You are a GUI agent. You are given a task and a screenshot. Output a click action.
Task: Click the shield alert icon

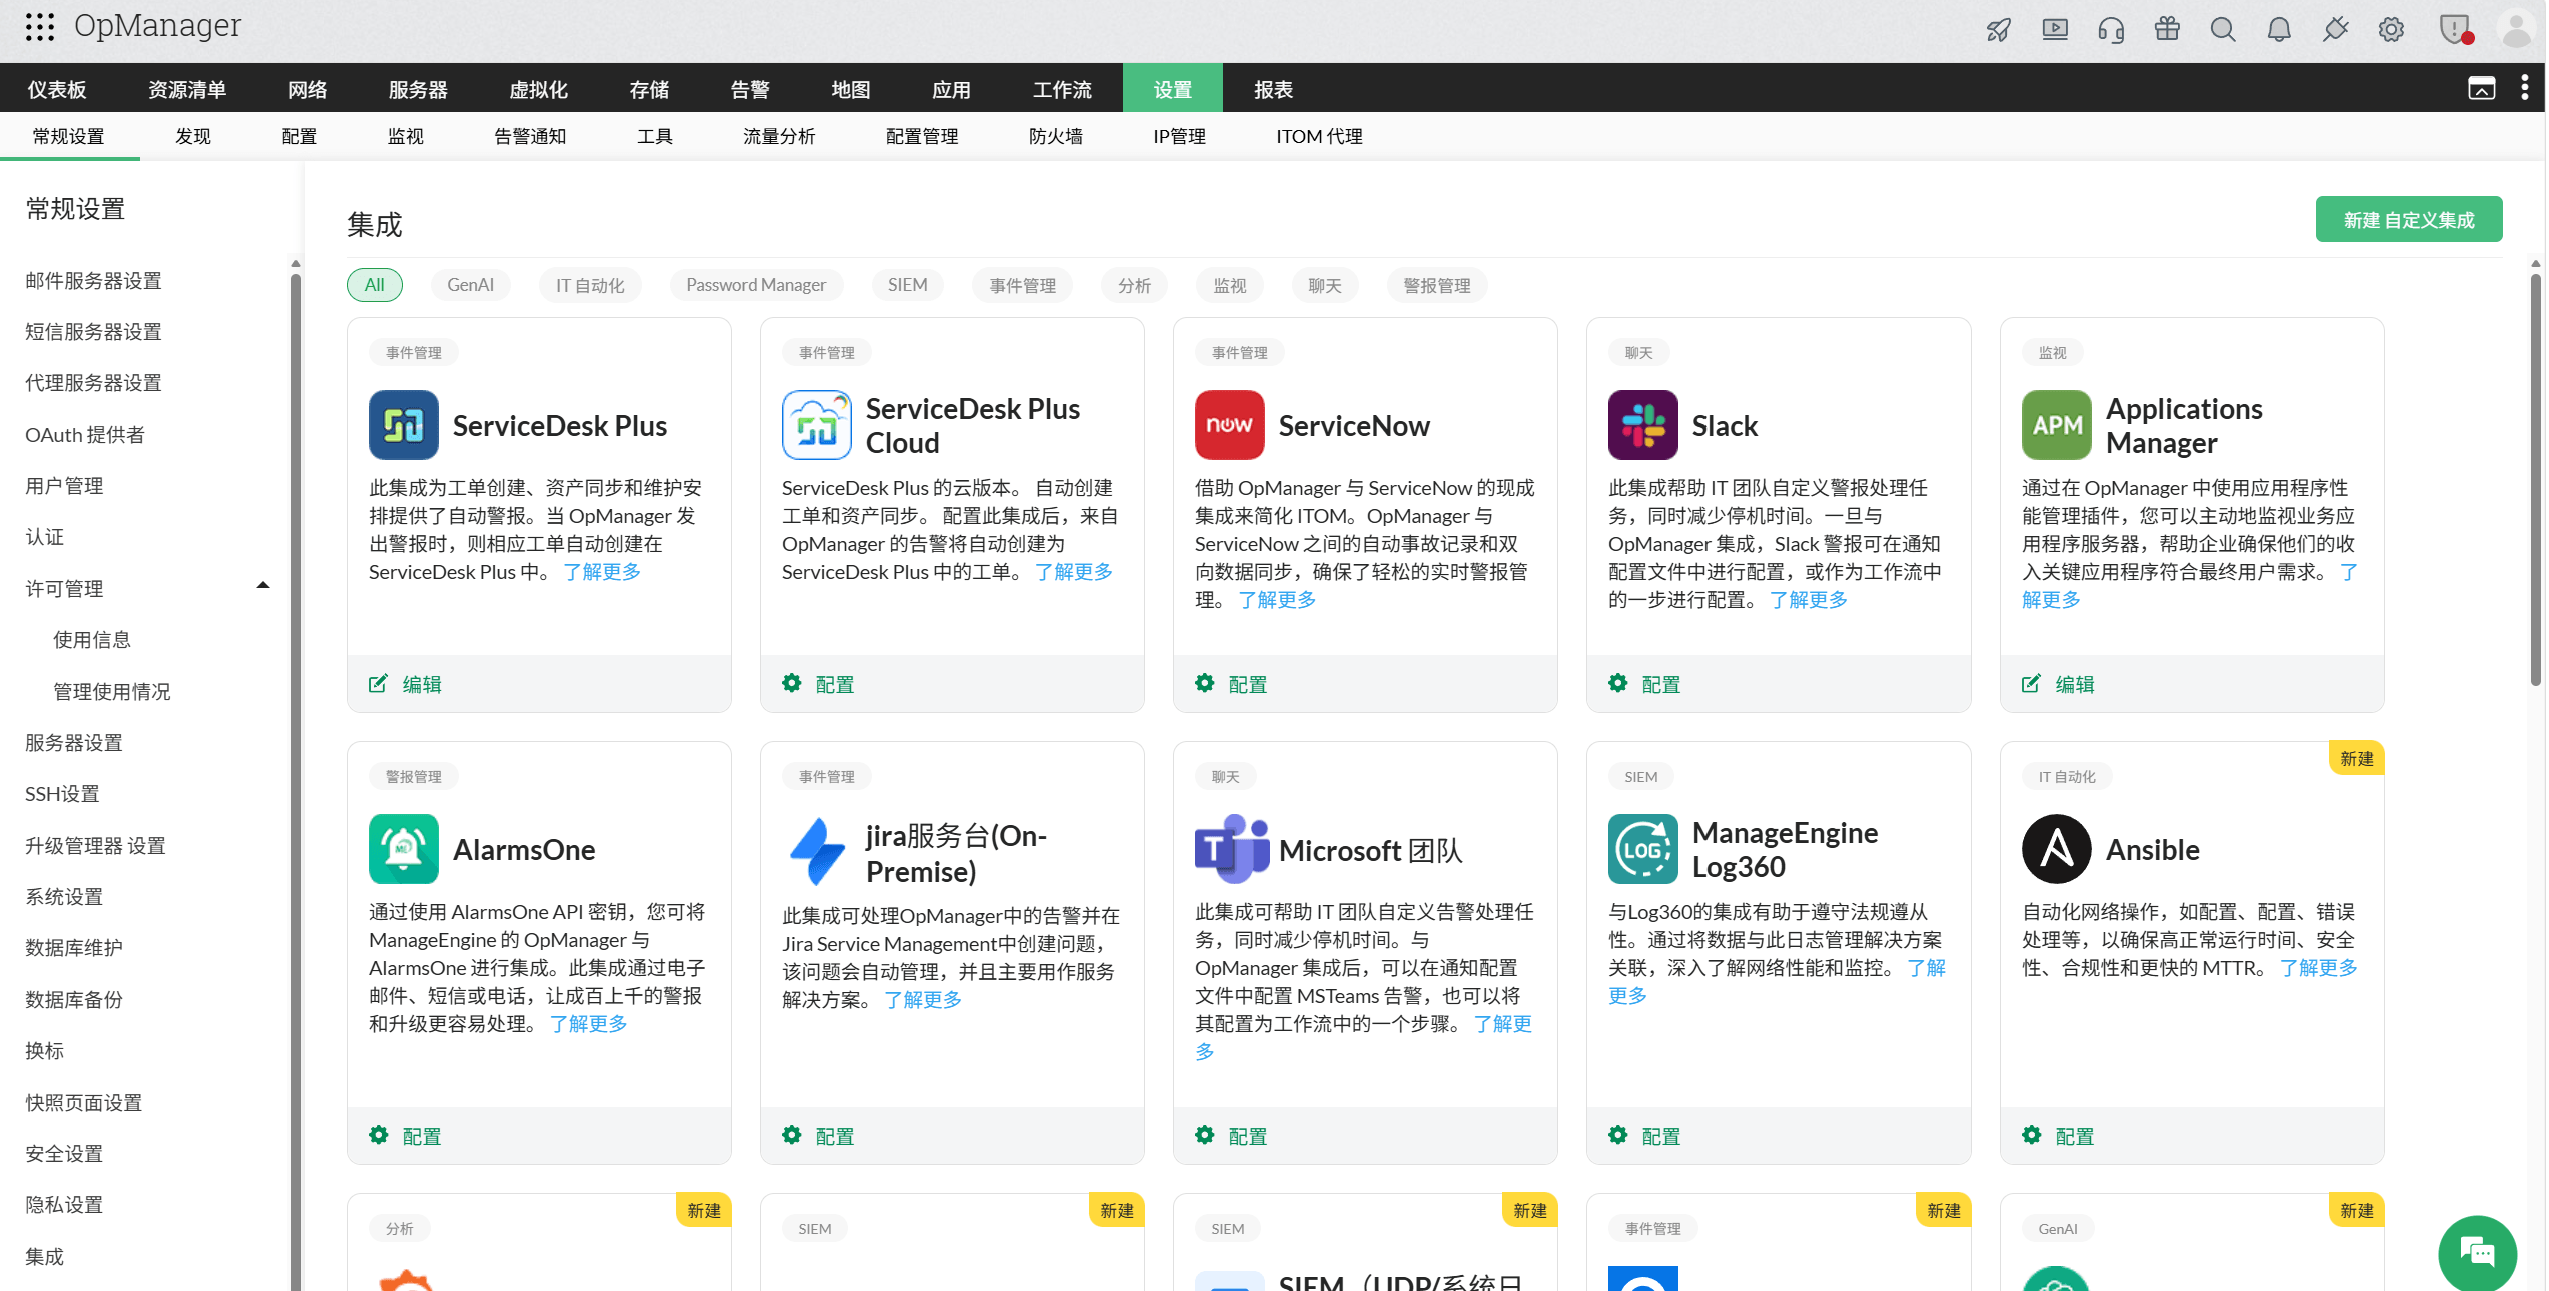tap(2455, 29)
